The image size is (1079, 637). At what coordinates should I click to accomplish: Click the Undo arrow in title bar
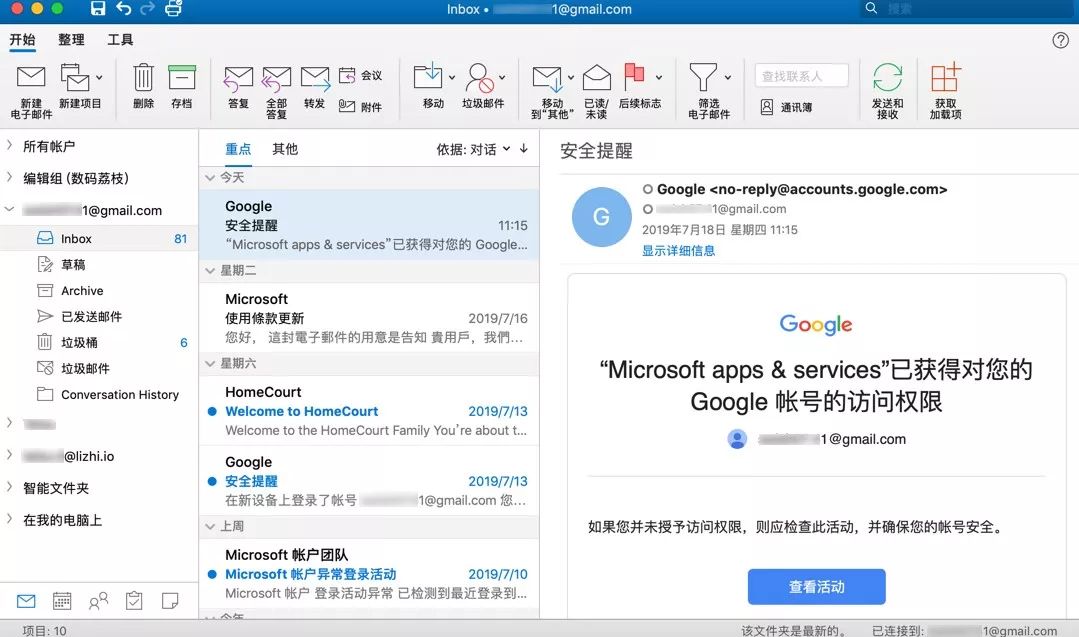click(x=124, y=8)
